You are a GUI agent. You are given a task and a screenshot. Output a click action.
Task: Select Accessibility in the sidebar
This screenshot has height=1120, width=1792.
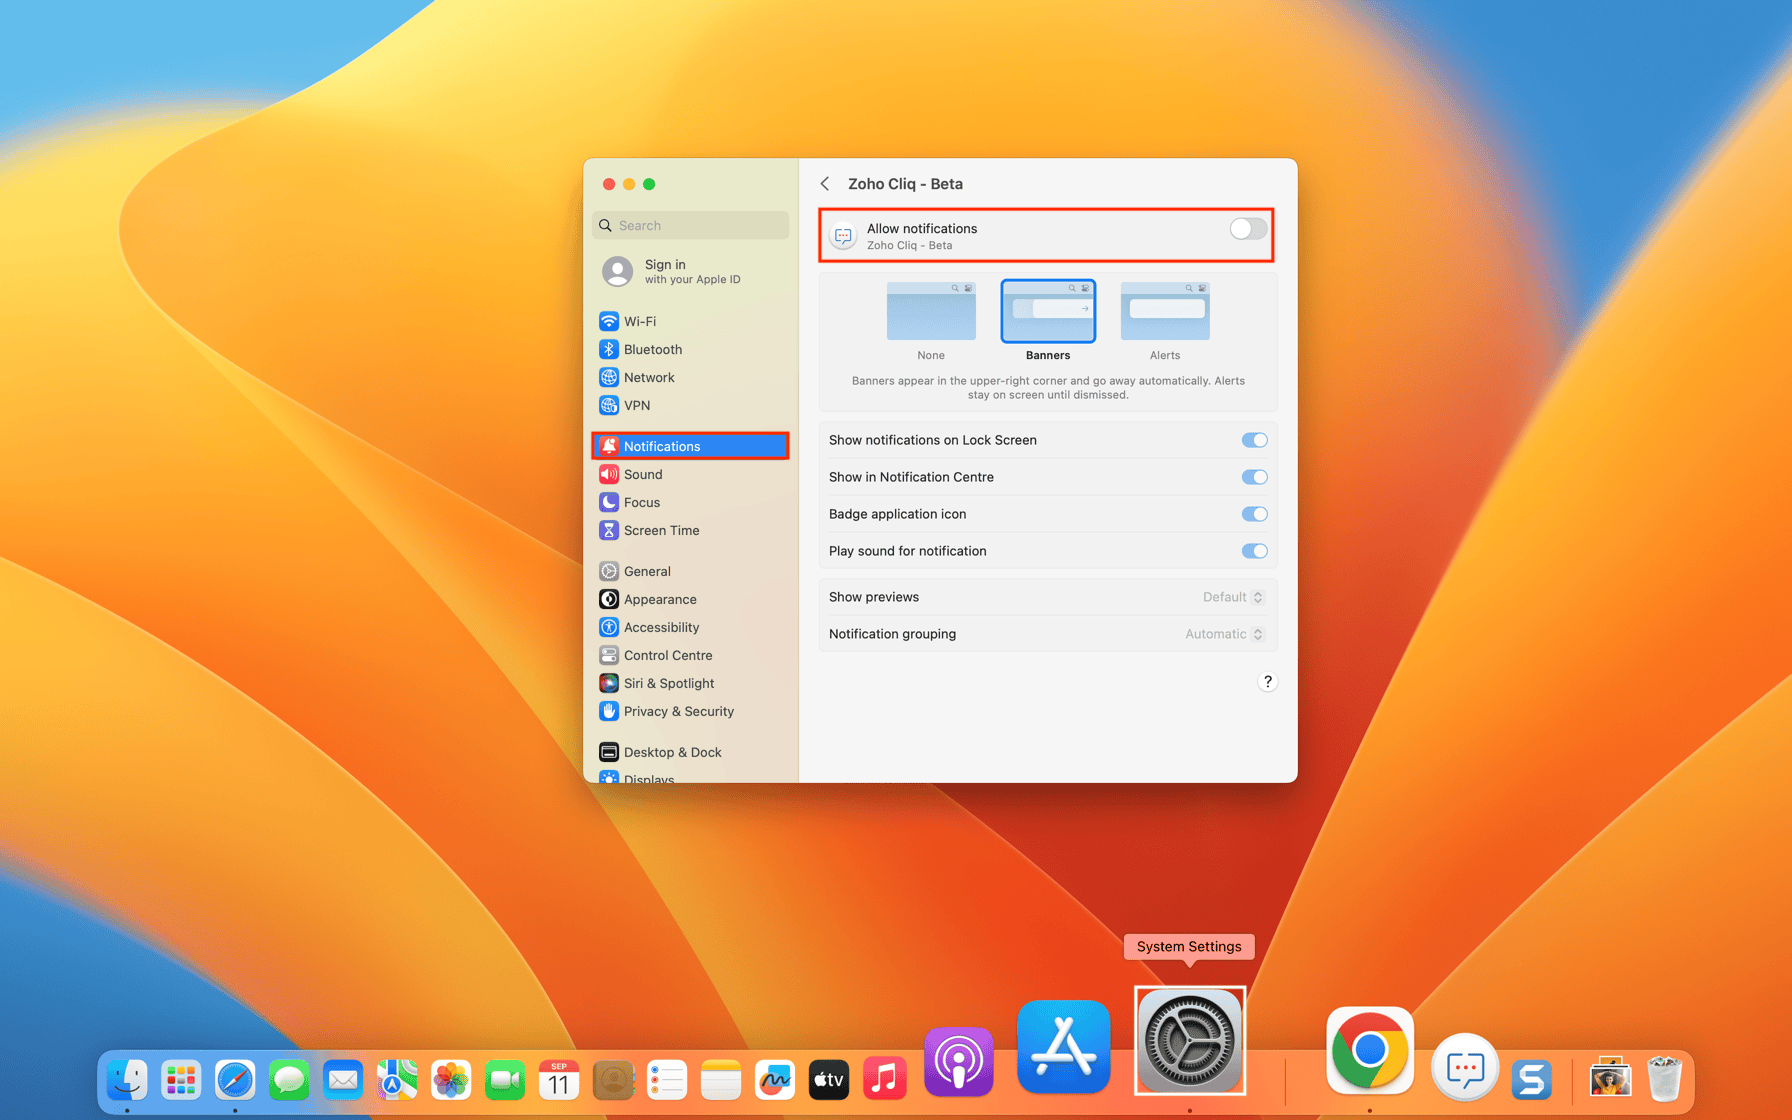(x=690, y=627)
